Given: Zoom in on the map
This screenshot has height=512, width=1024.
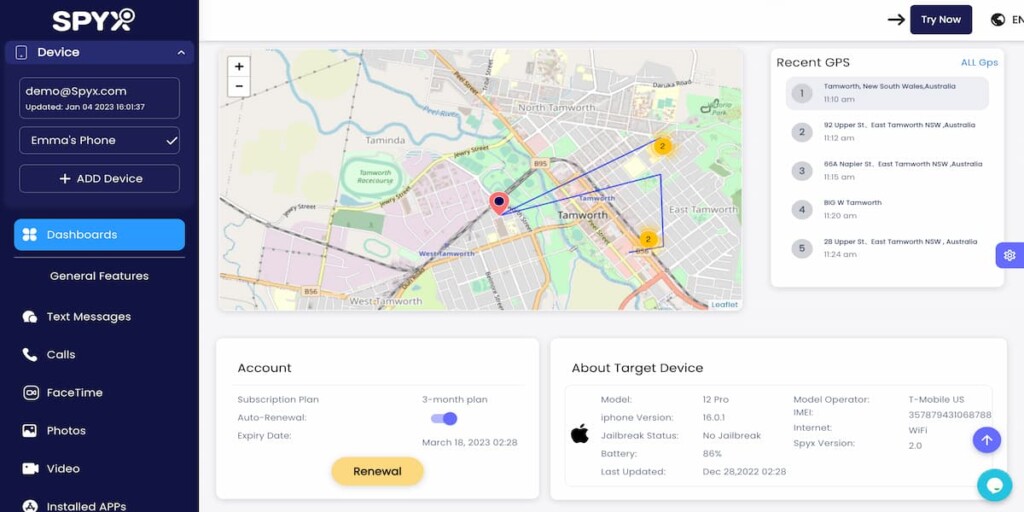Looking at the screenshot, I should 239,67.
